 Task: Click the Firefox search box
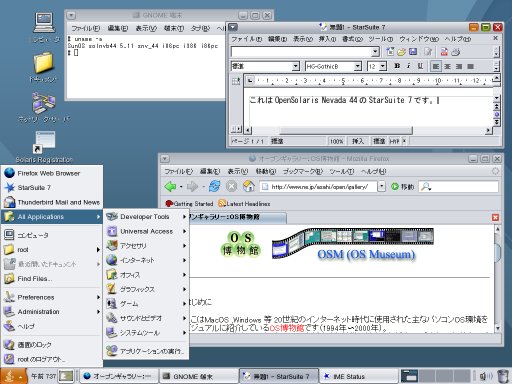click(x=459, y=187)
